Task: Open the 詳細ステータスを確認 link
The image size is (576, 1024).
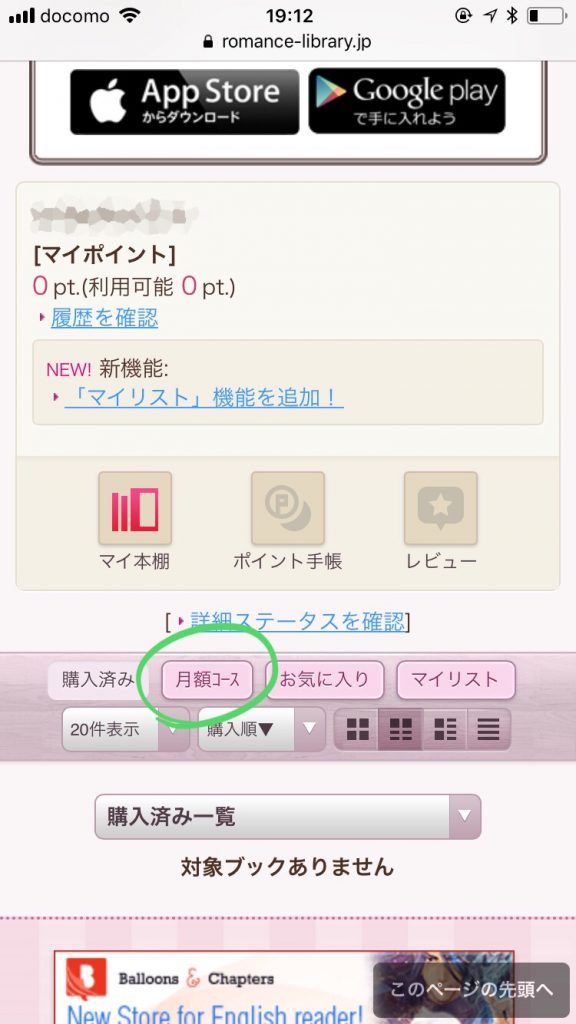Action: [x=298, y=621]
